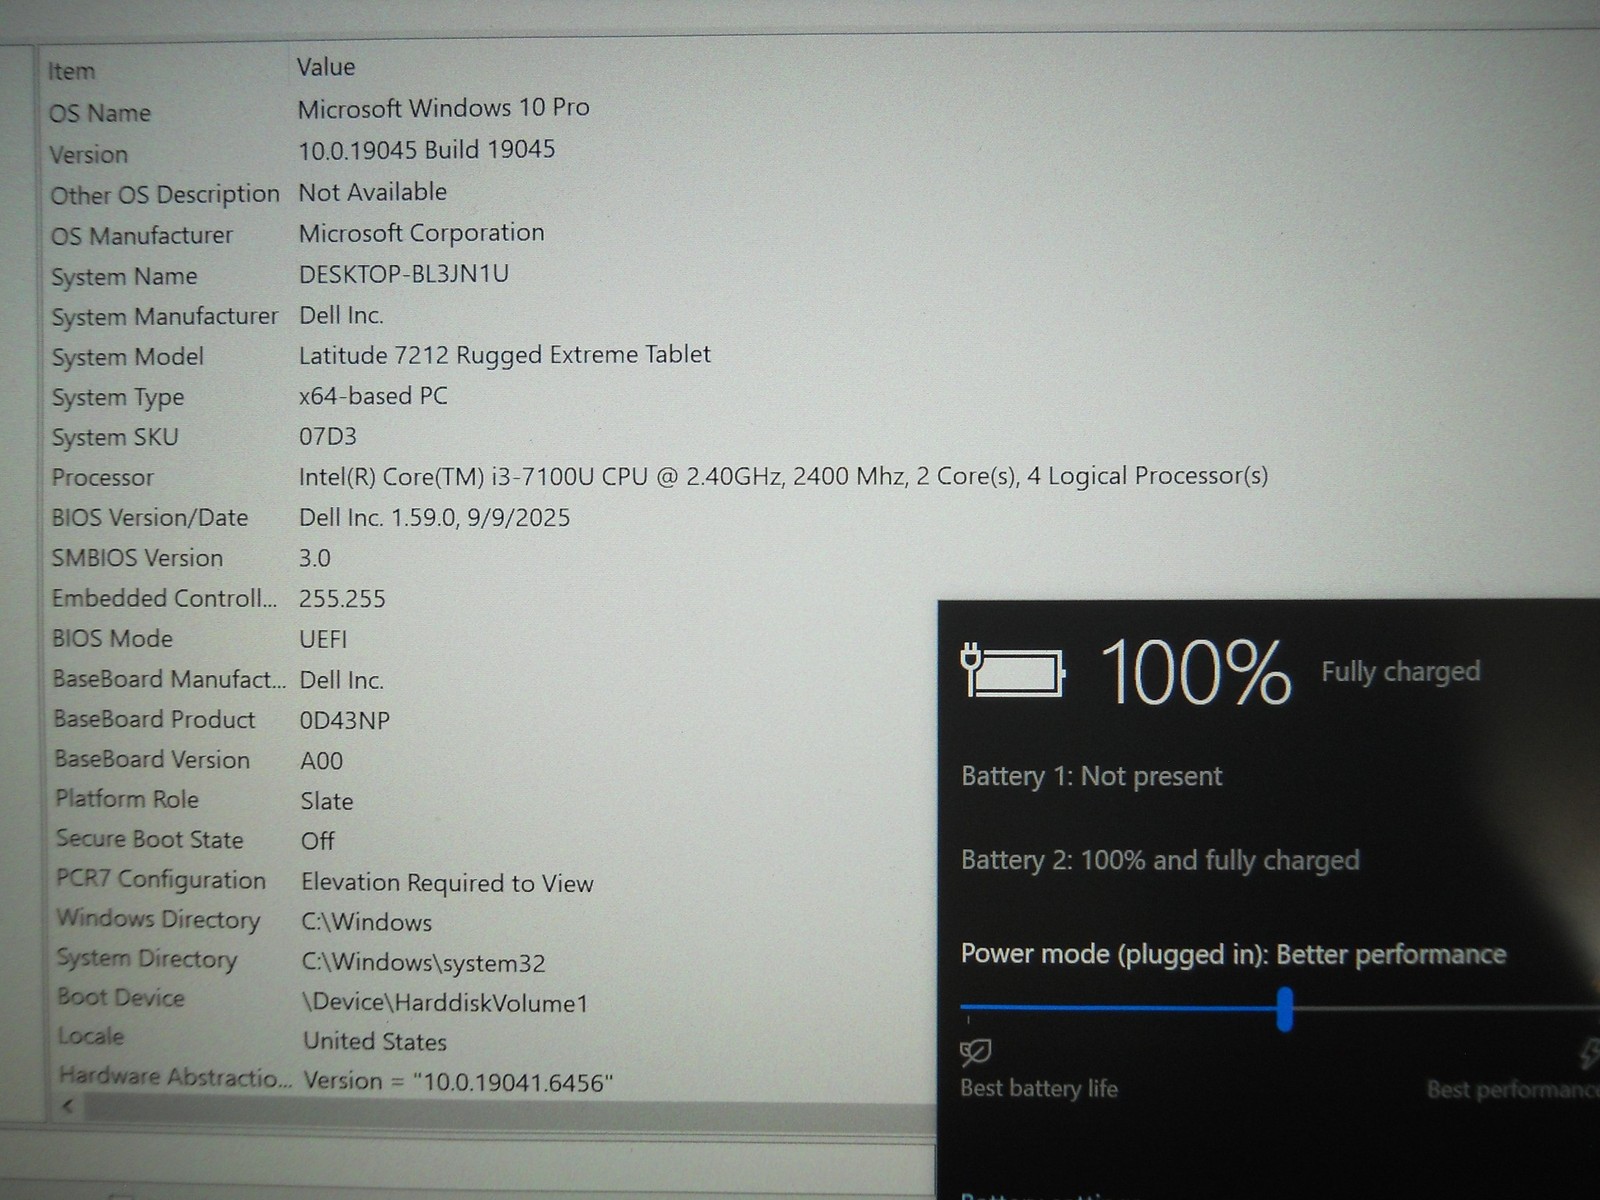
Task: Select '07D3' SKU value
Action: pos(328,437)
